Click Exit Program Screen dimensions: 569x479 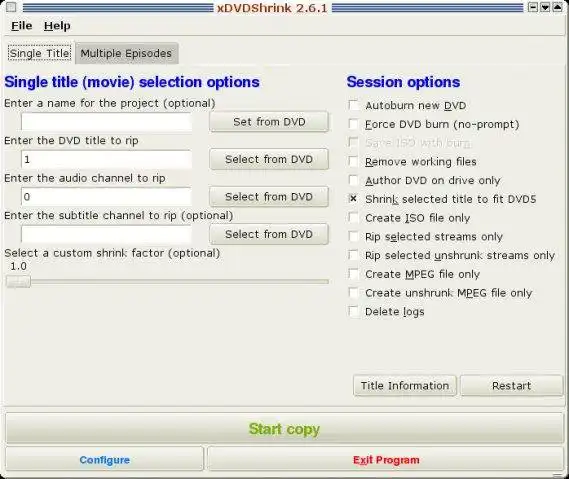pyautogui.click(x=386, y=460)
